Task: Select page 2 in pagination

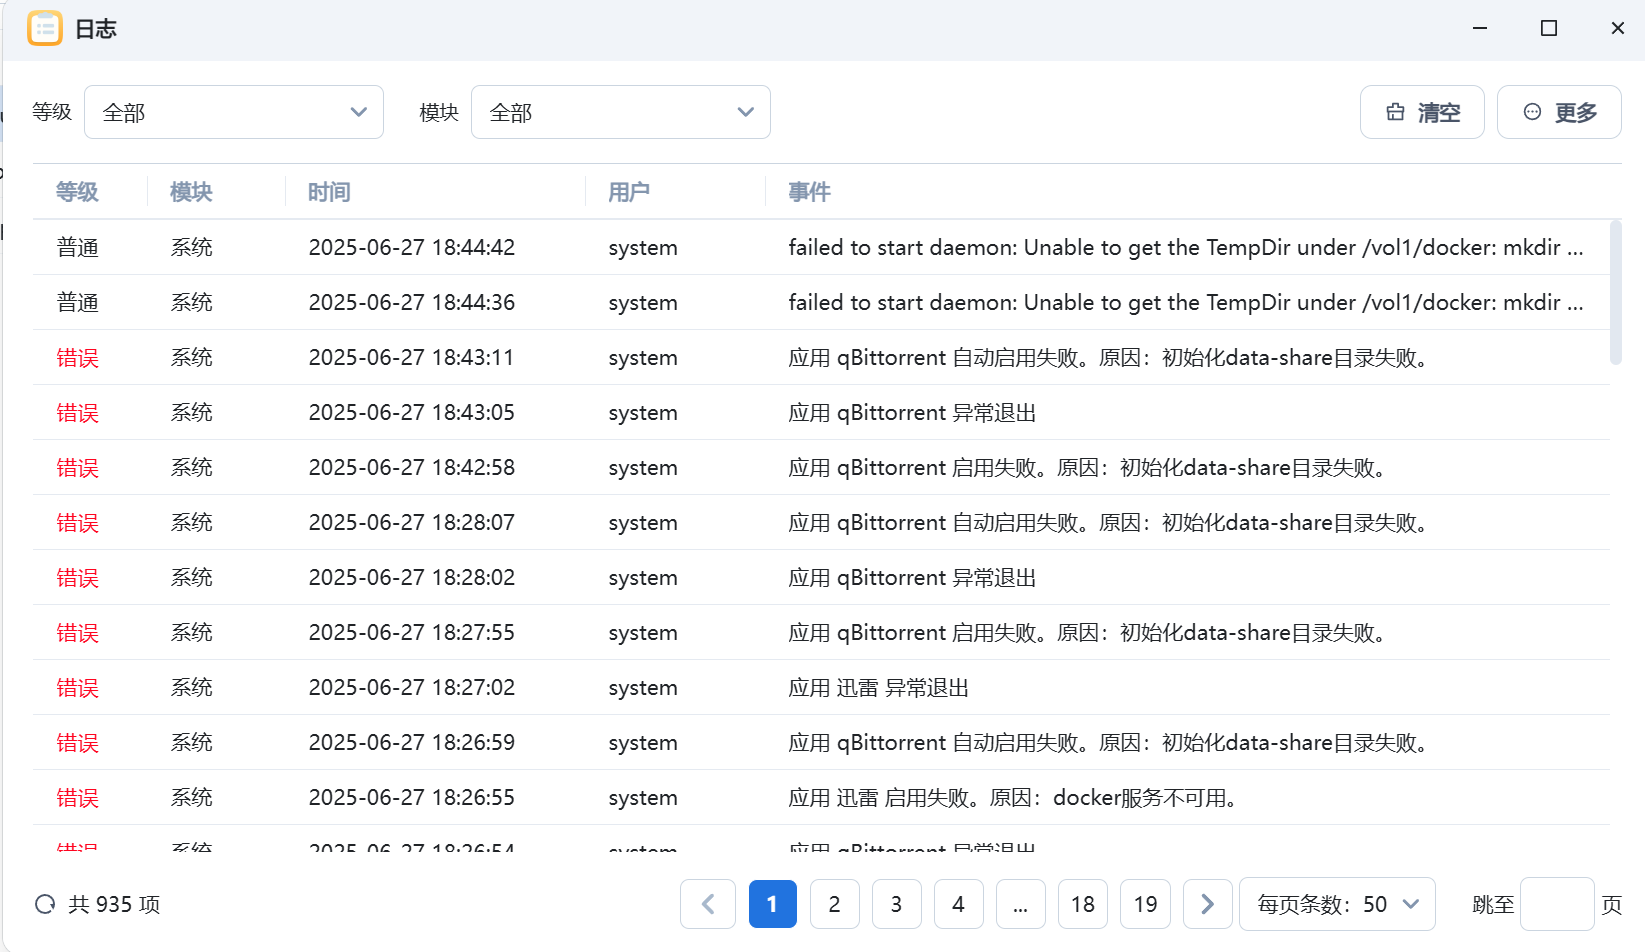Action: click(834, 905)
